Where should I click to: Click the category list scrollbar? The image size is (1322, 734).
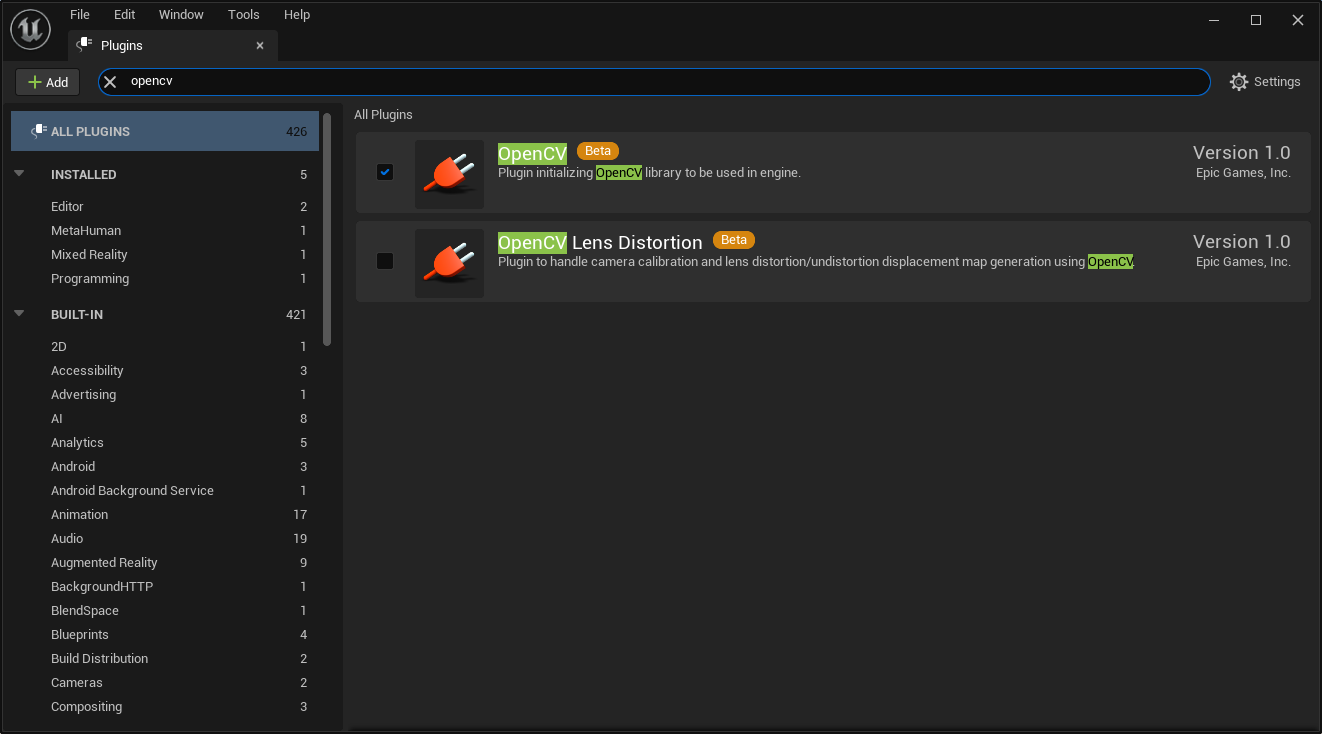[327, 229]
